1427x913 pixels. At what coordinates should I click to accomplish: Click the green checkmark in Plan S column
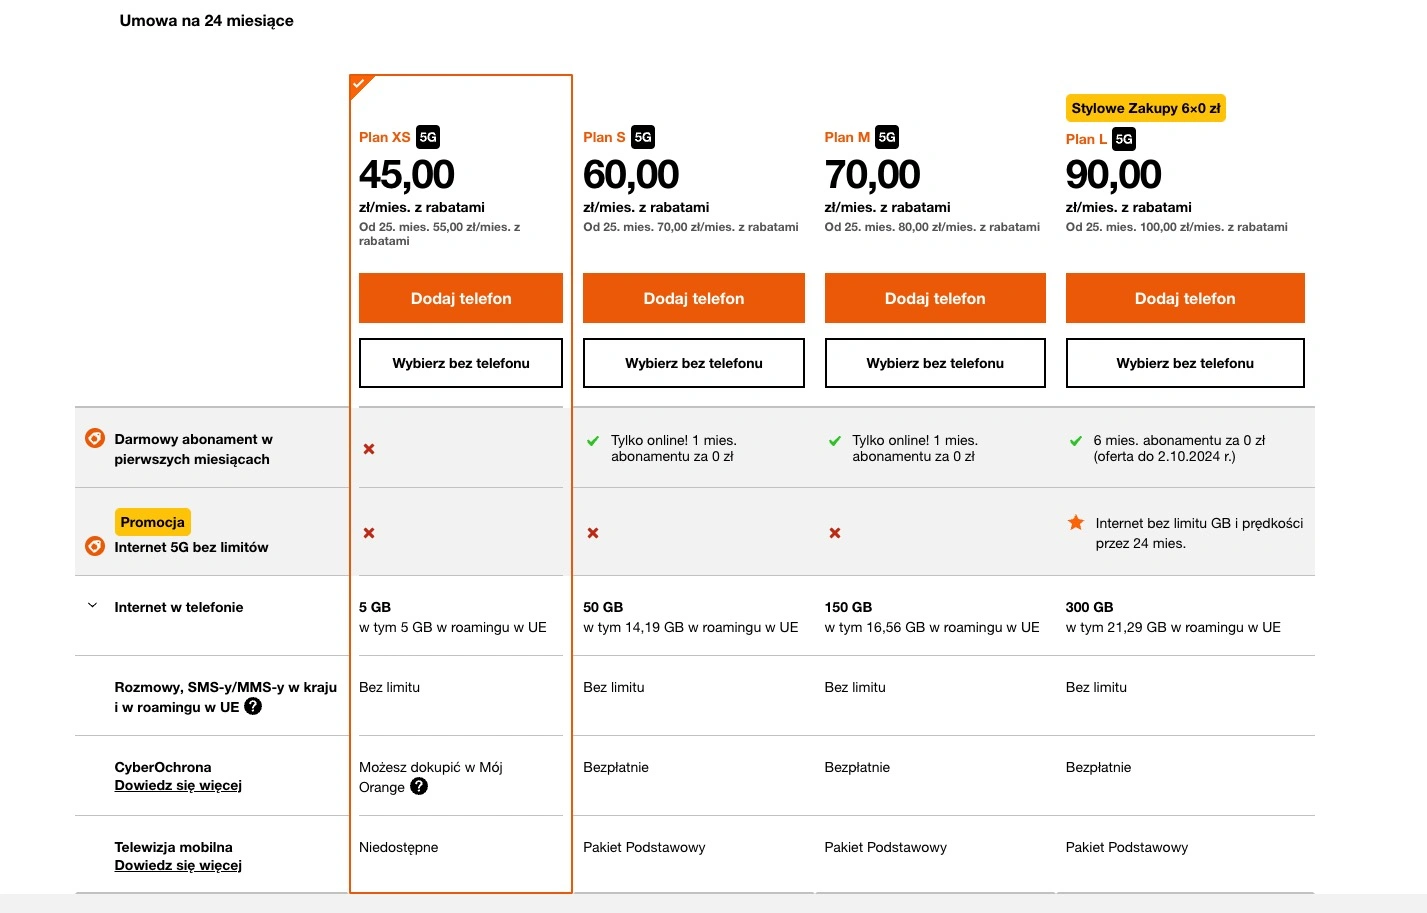tap(592, 441)
